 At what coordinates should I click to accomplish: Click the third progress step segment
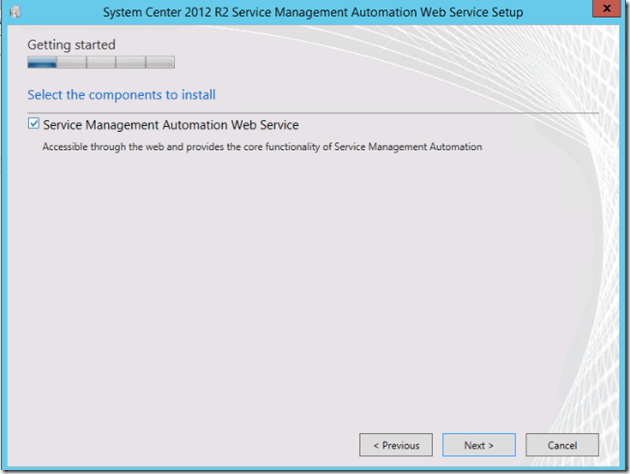click(x=101, y=62)
